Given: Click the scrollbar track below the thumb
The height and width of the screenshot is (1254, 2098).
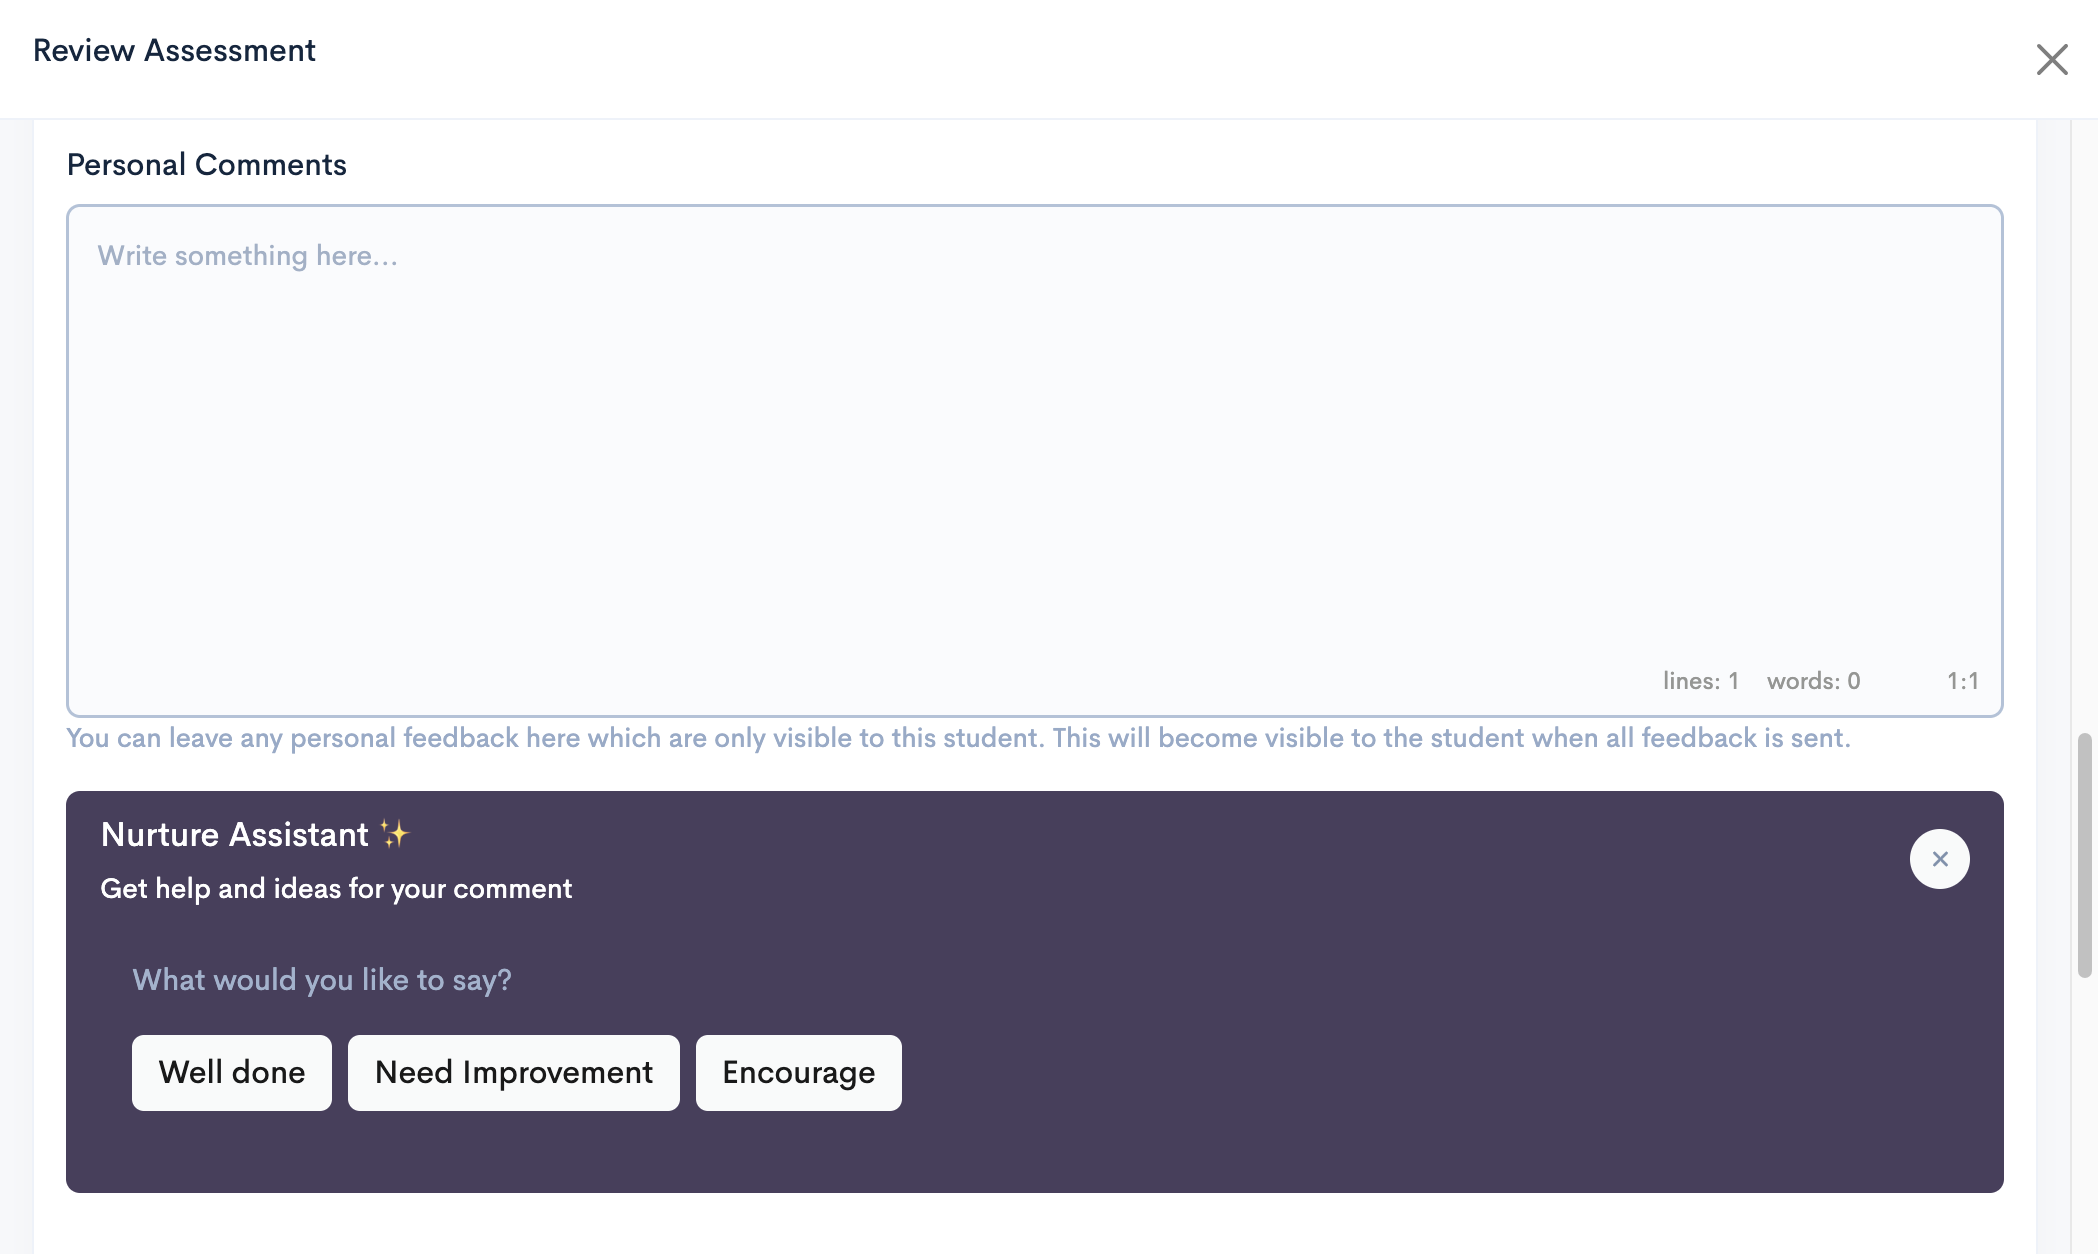Looking at the screenshot, I should pos(2084,1115).
